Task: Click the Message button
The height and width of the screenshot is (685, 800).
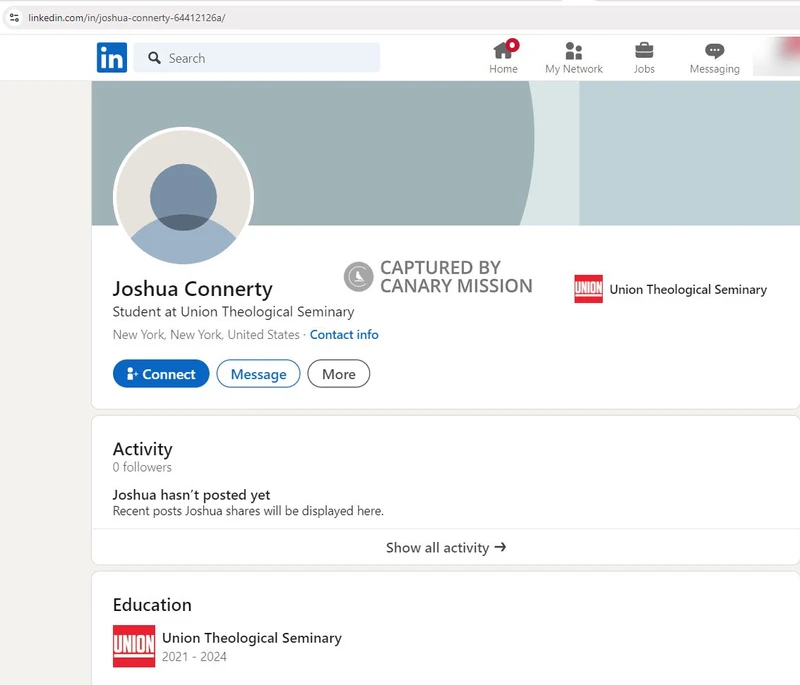Action: coord(258,374)
